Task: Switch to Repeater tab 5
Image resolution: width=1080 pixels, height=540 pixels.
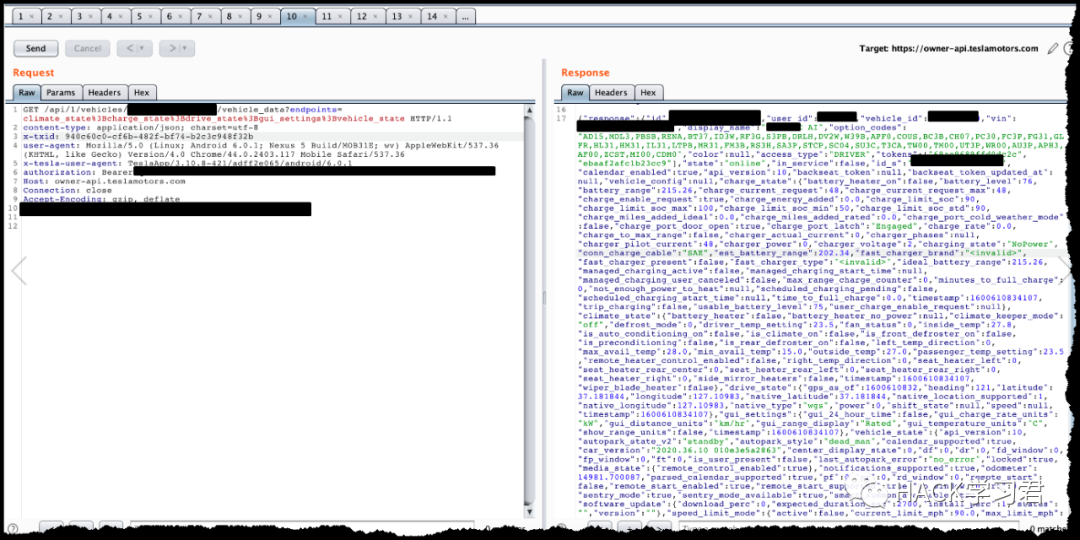Action: [140, 16]
